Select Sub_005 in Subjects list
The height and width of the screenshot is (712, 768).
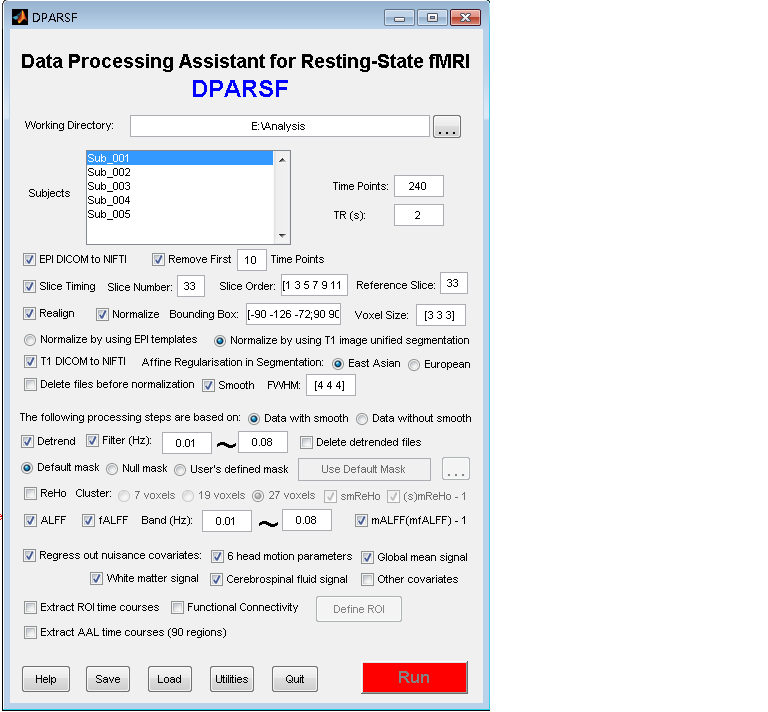click(179, 214)
